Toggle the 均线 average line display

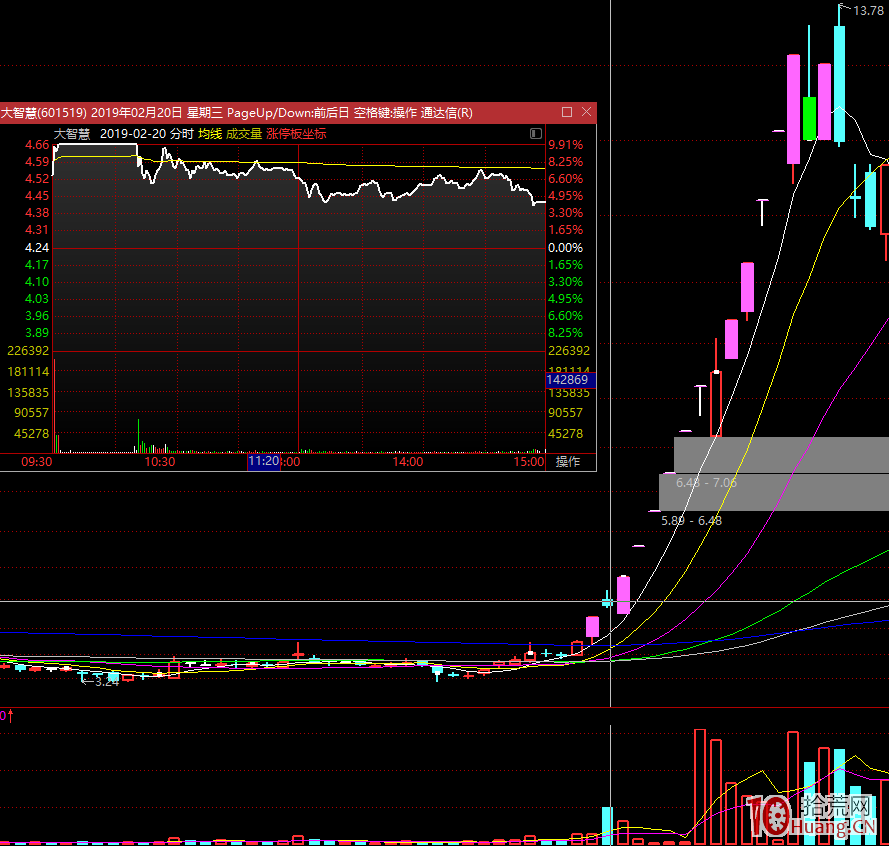tap(209, 134)
